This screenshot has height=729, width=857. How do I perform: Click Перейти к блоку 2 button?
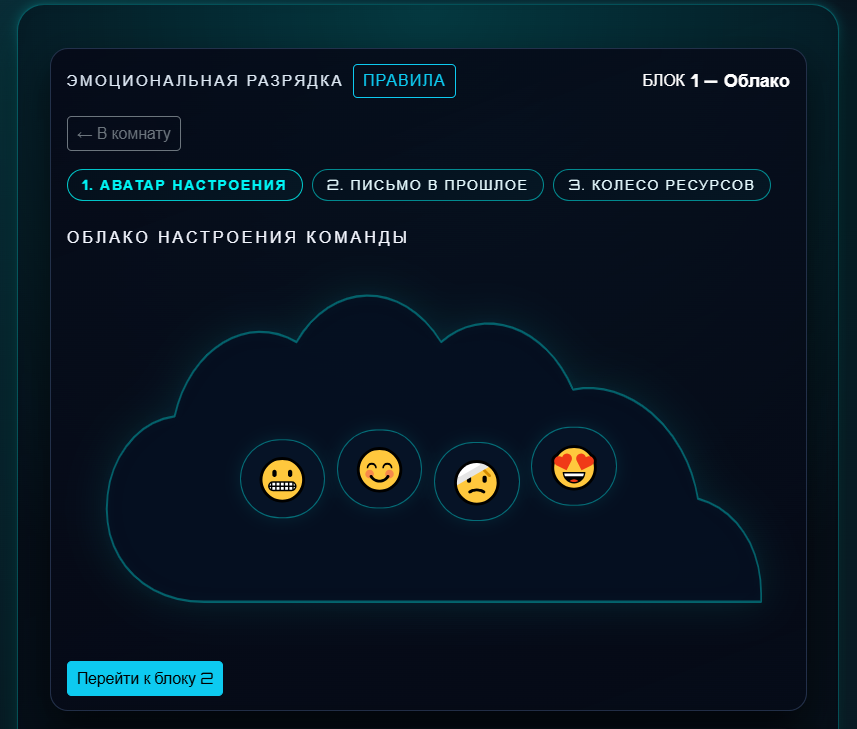tap(145, 678)
